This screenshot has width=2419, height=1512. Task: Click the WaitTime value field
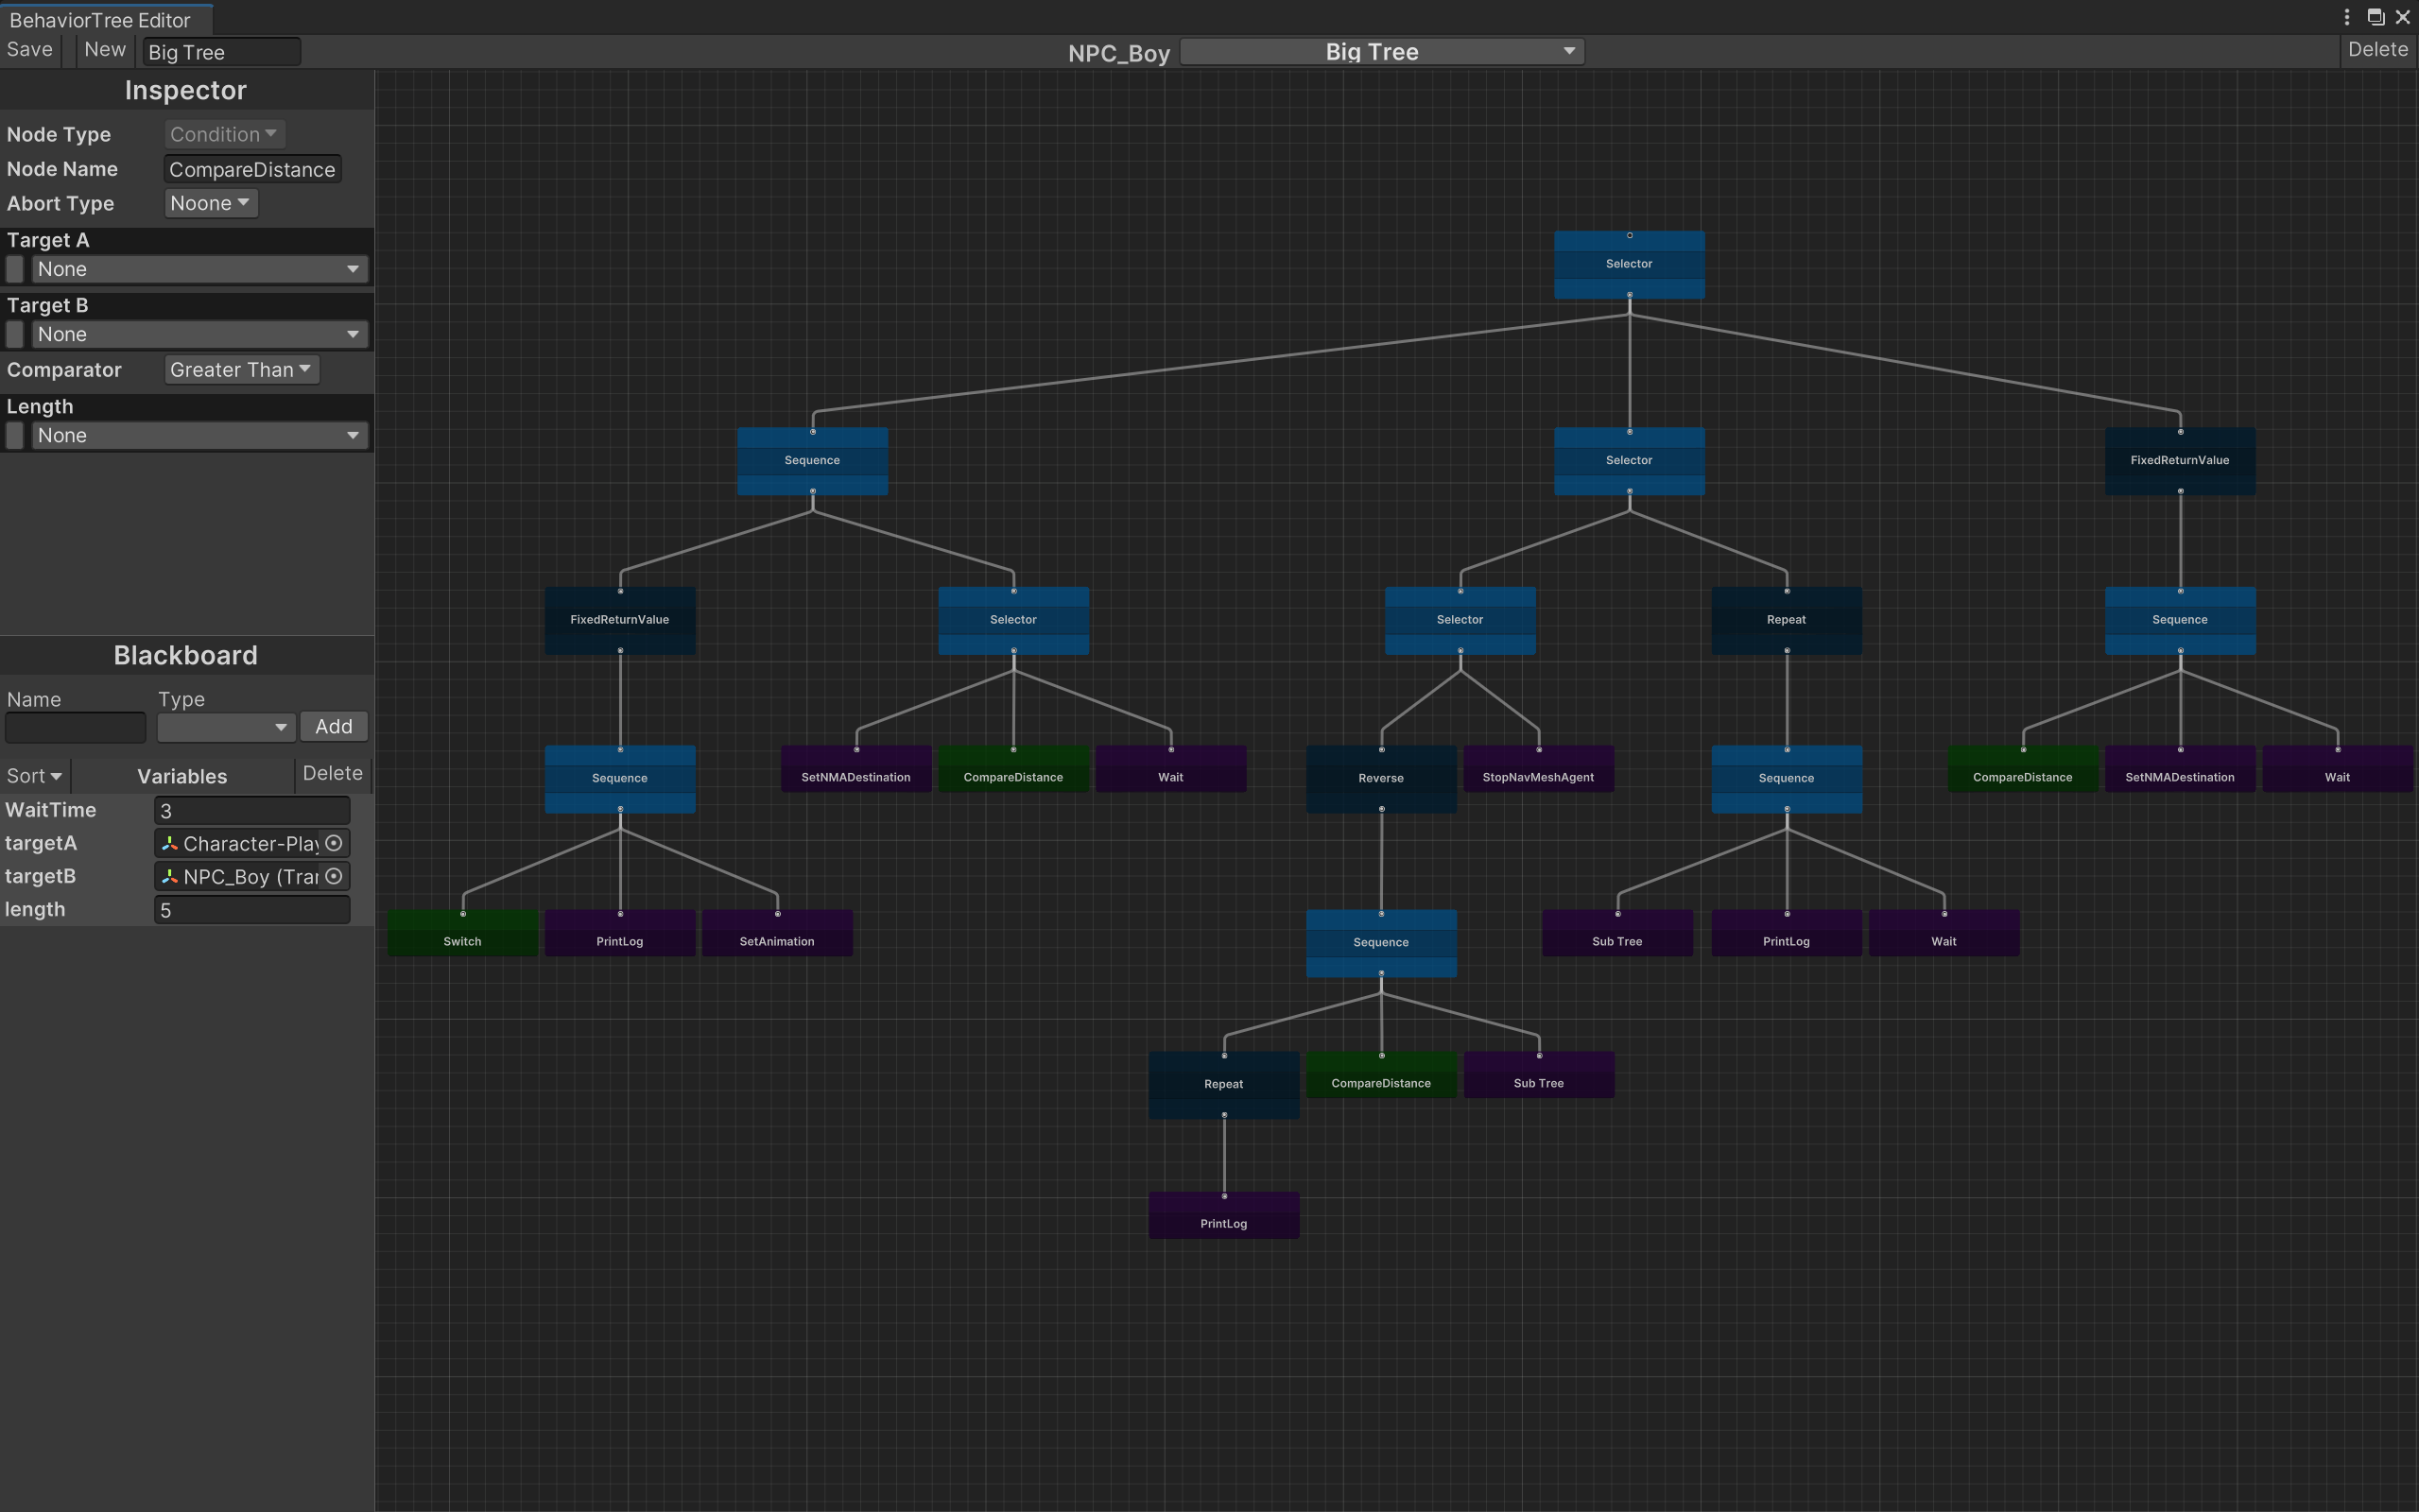pyautogui.click(x=252, y=810)
